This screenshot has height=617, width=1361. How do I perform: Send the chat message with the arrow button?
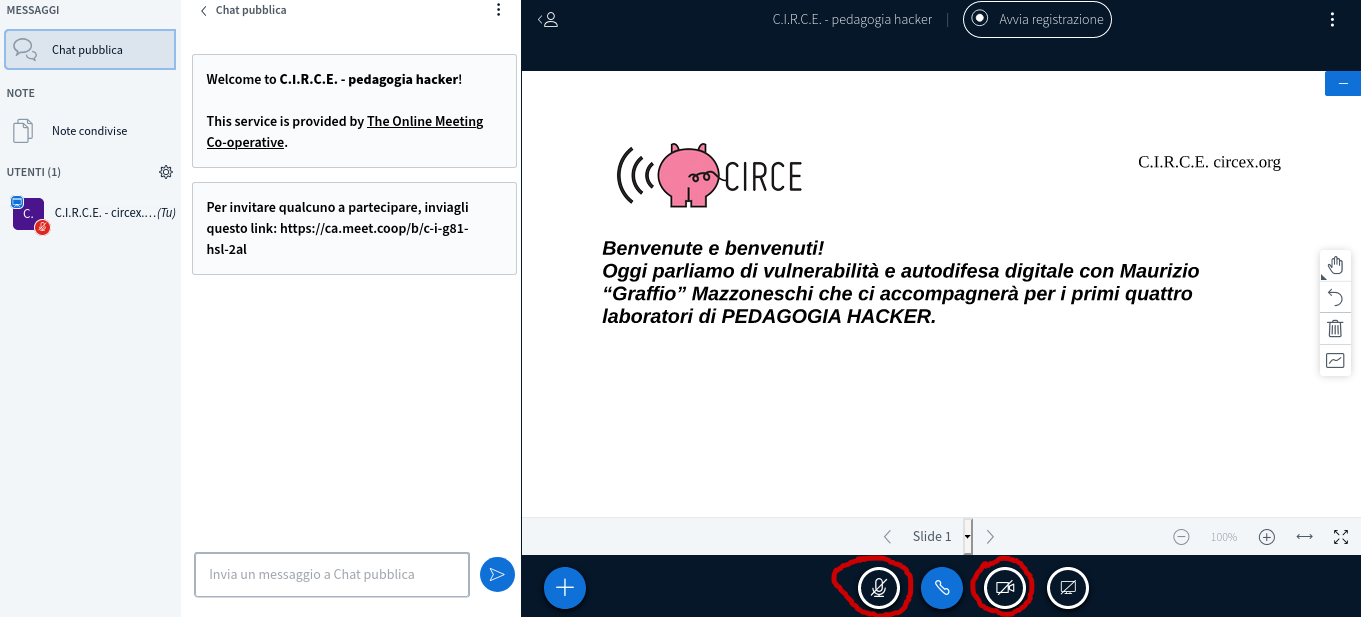tap(497, 574)
